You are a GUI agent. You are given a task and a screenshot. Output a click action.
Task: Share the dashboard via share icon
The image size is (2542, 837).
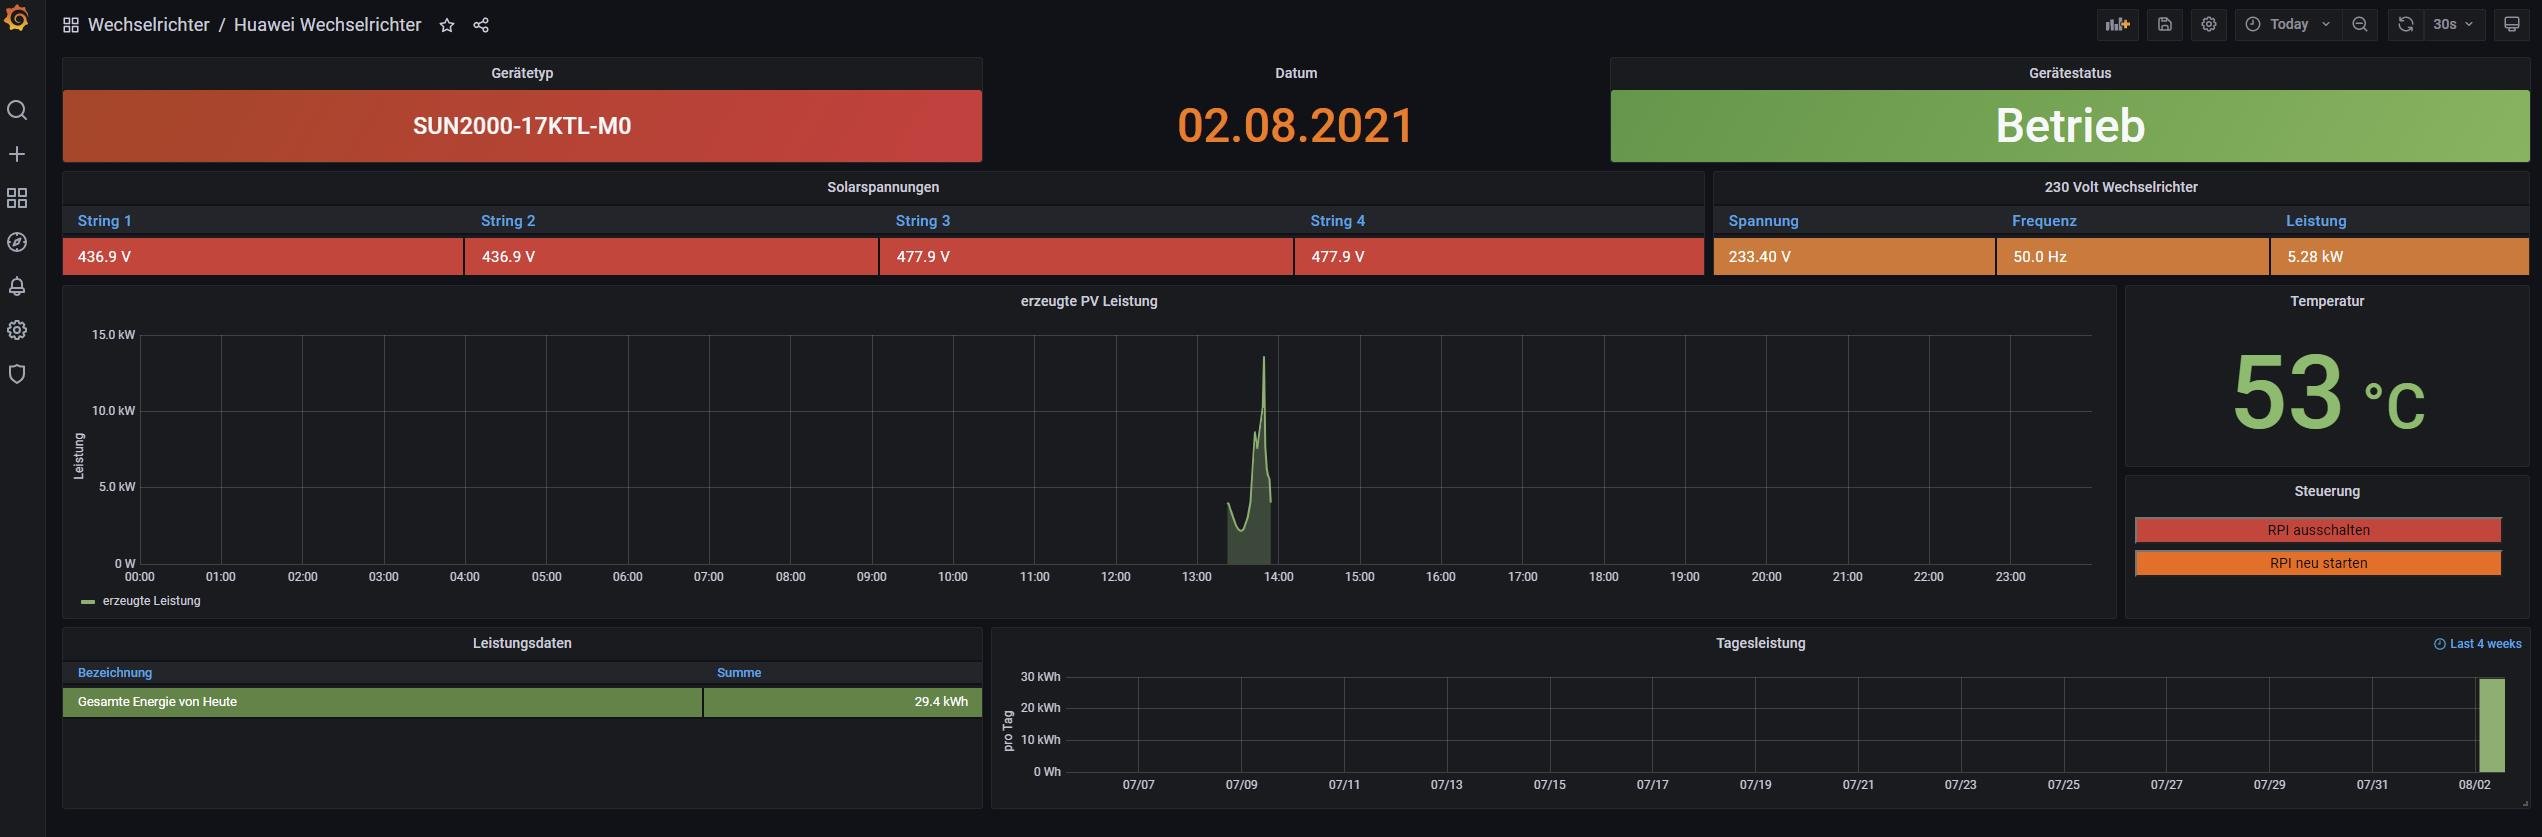coord(481,25)
